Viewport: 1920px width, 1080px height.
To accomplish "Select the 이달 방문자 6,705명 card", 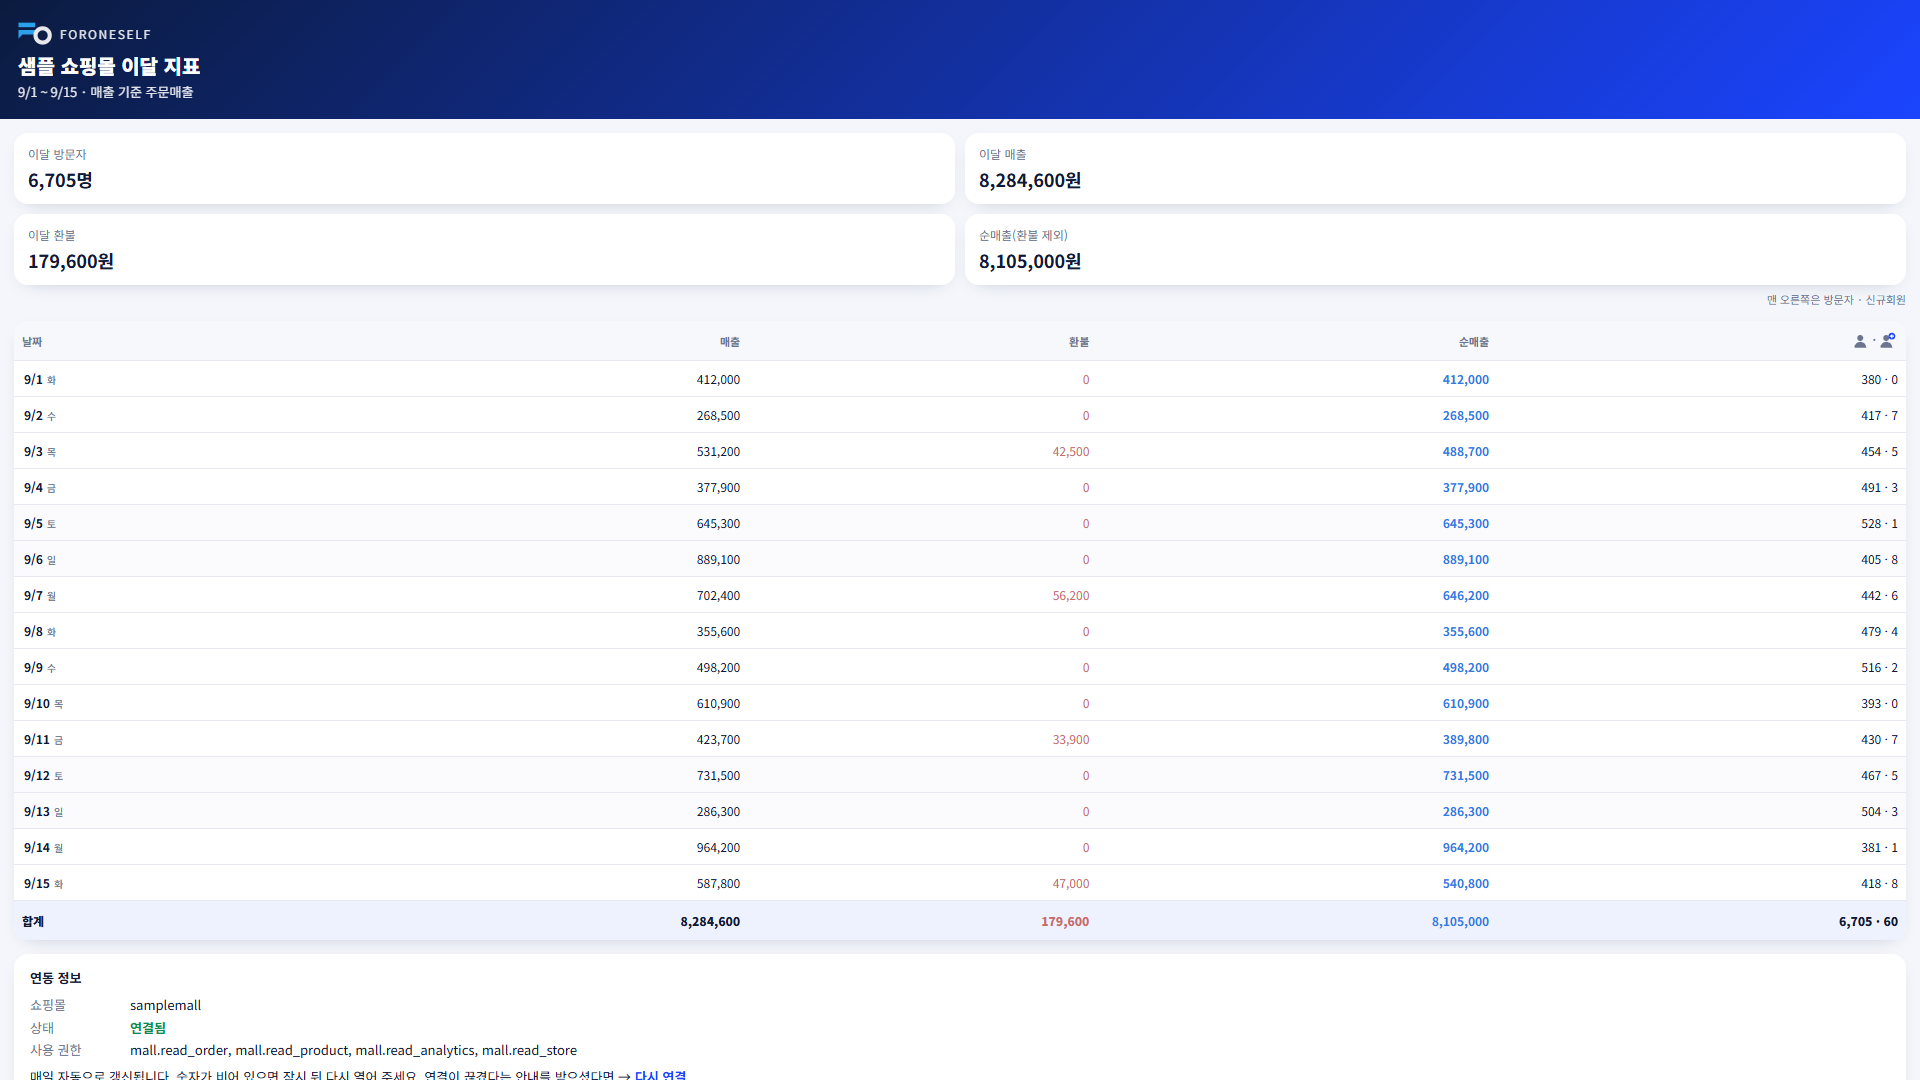I will pos(484,169).
